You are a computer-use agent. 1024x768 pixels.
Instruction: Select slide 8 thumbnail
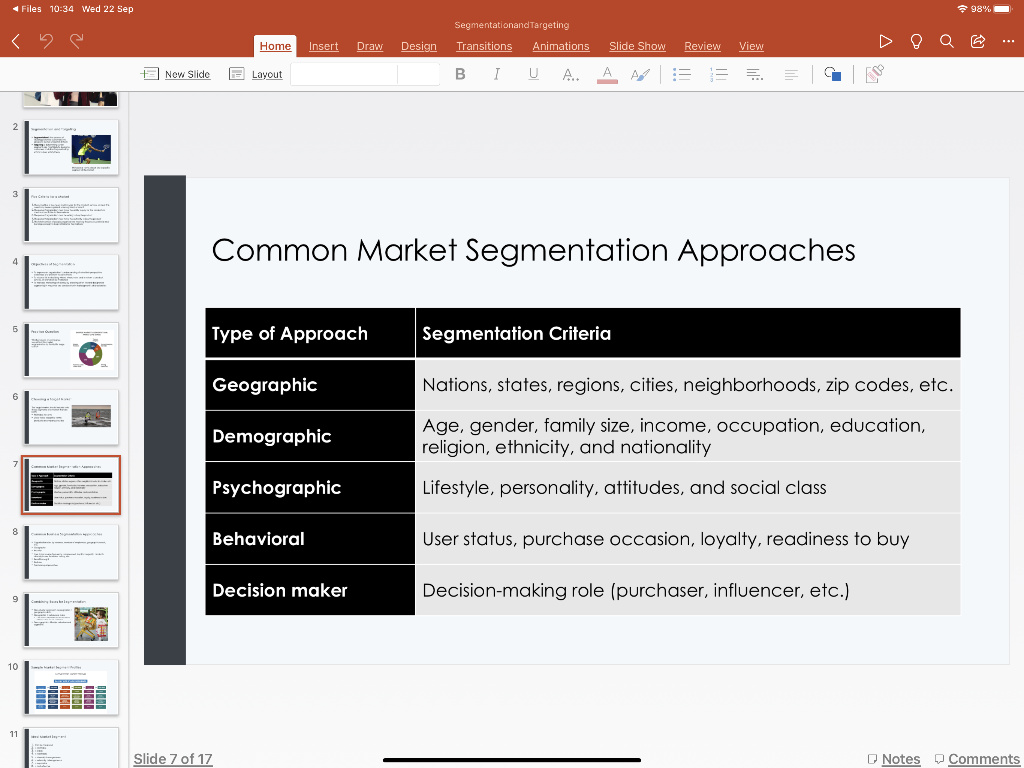click(71, 552)
